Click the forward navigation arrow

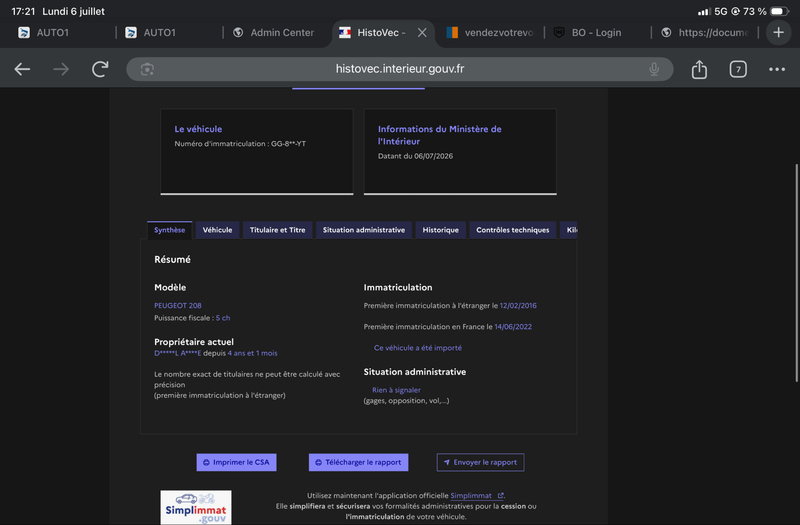pos(61,69)
